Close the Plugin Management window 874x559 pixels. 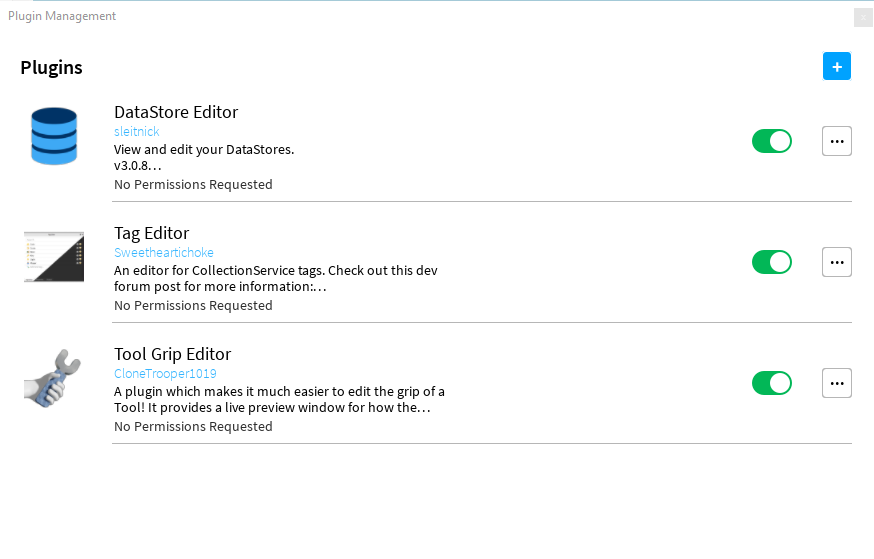point(863,17)
